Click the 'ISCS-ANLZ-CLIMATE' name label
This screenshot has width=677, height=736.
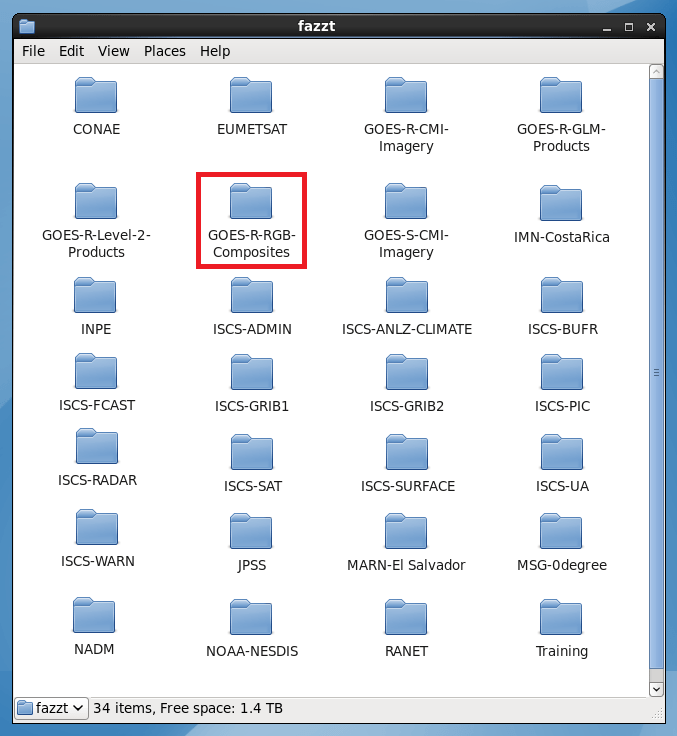coord(407,329)
